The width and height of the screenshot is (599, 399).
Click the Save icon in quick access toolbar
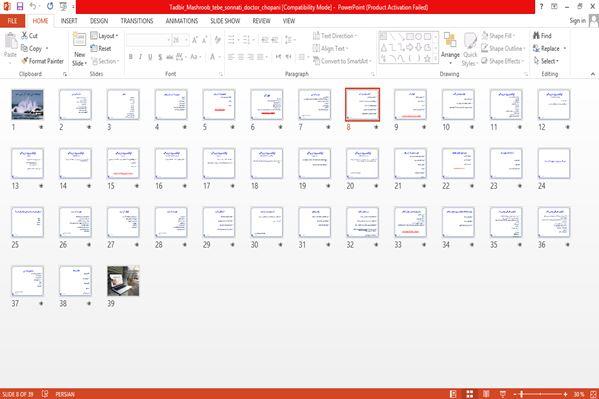pos(20,6)
